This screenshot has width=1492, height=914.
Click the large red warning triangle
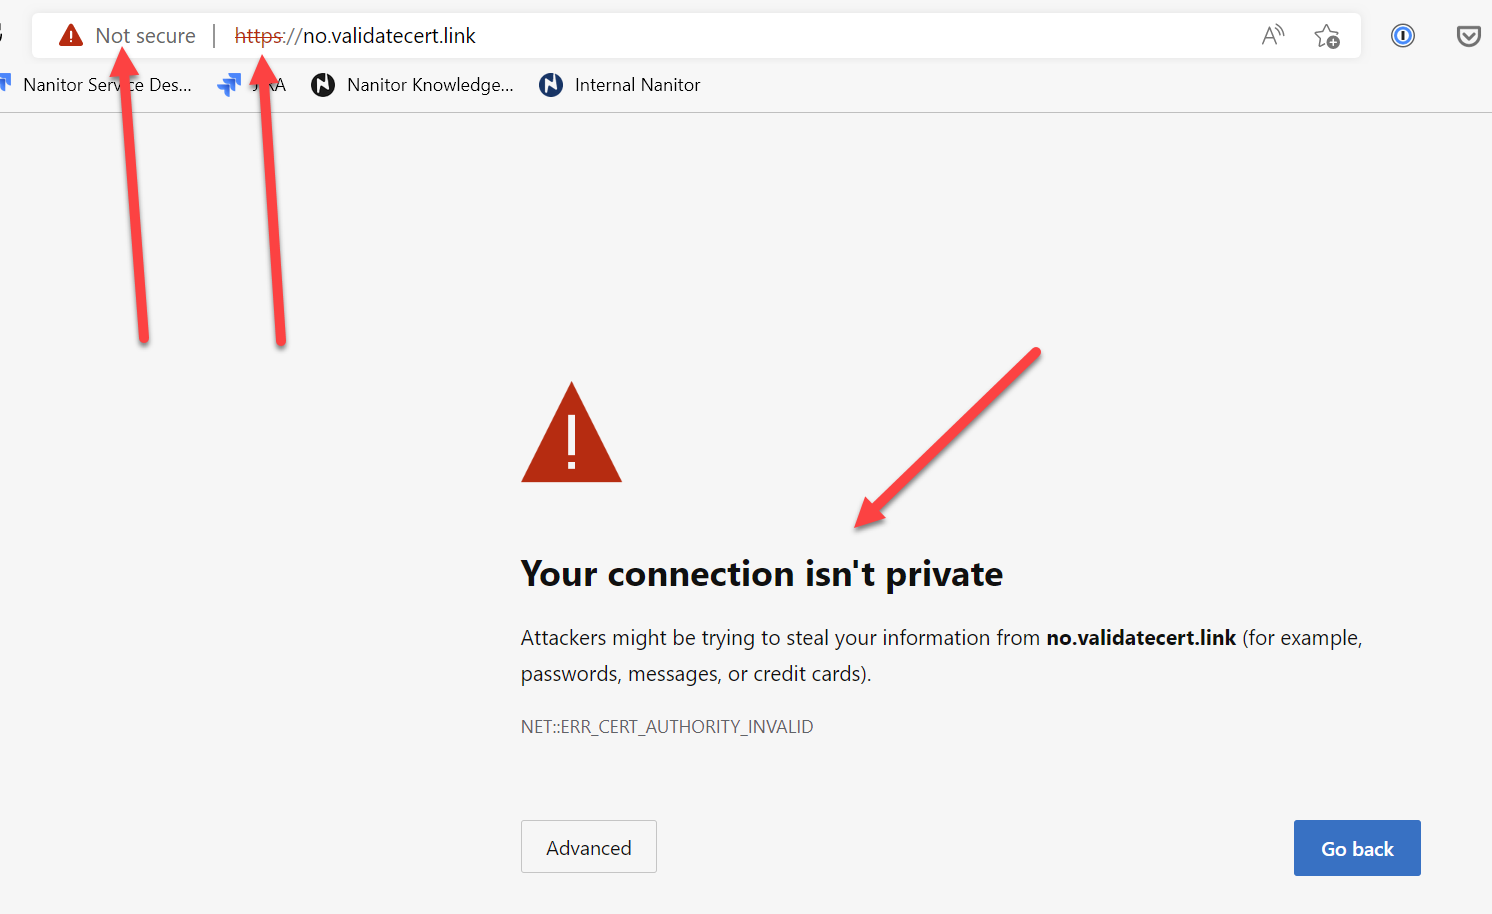(571, 434)
